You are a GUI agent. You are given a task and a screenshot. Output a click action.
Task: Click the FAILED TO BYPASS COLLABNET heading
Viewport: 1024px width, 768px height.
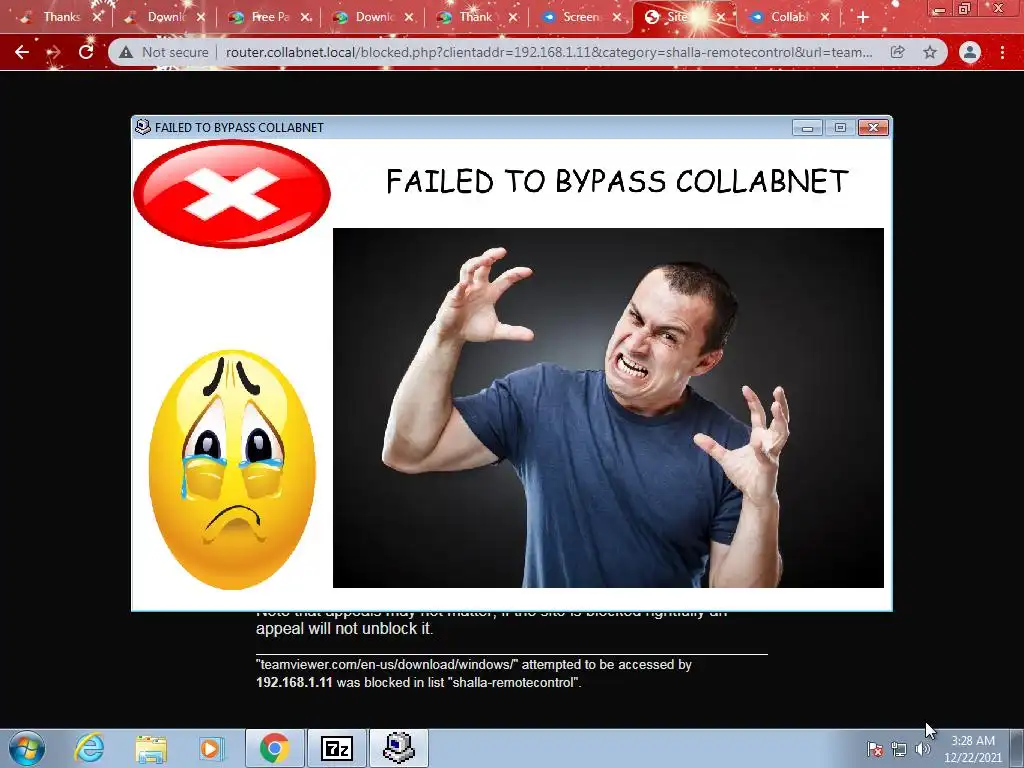click(x=617, y=181)
